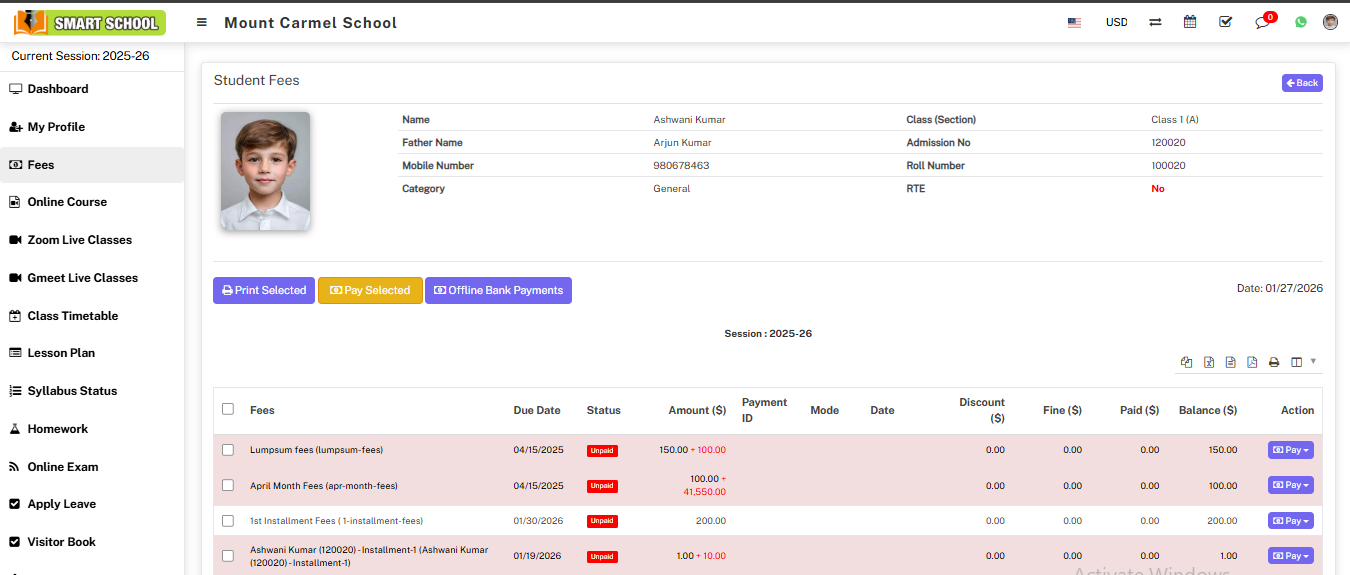
Task: Click the green WhatsApp icon
Action: (x=1301, y=22)
